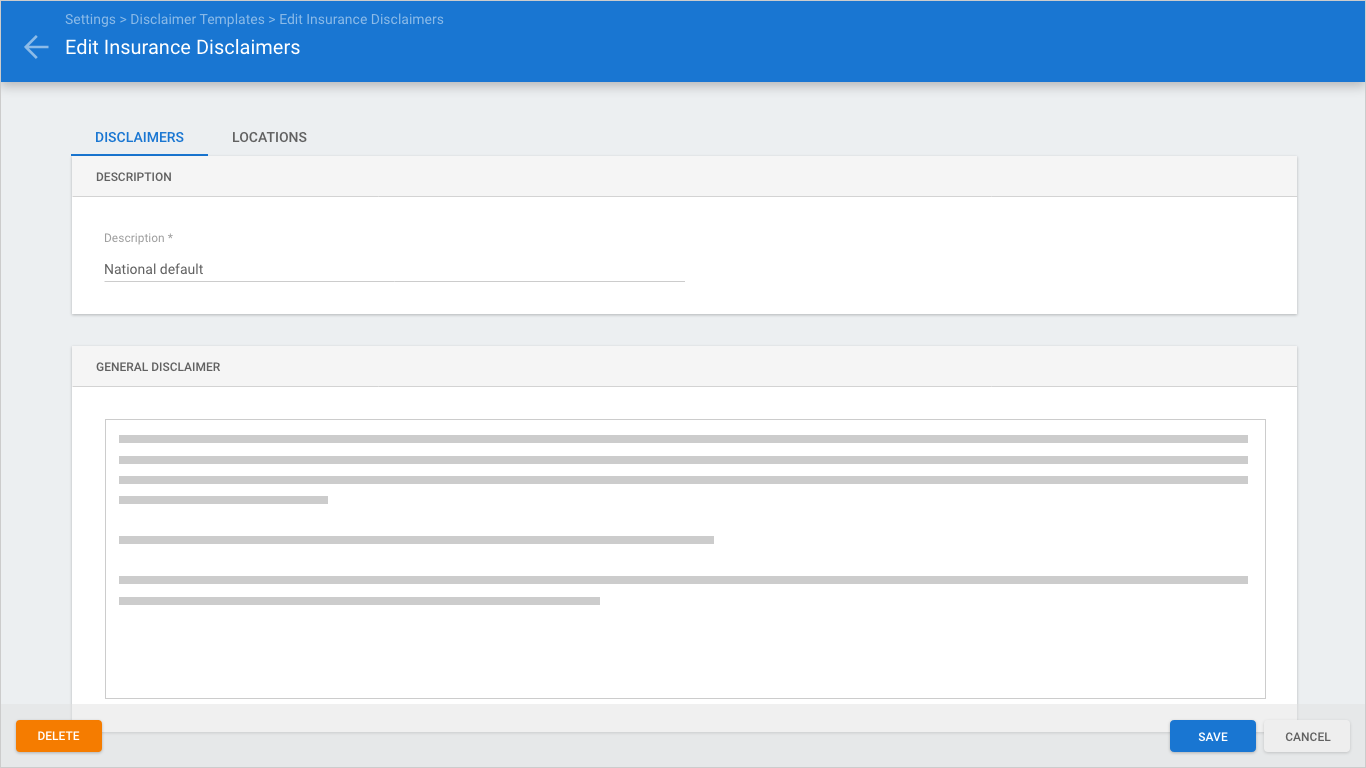Click the final short line of disclaimer text
Screen dimensions: 1366x768
pos(359,601)
